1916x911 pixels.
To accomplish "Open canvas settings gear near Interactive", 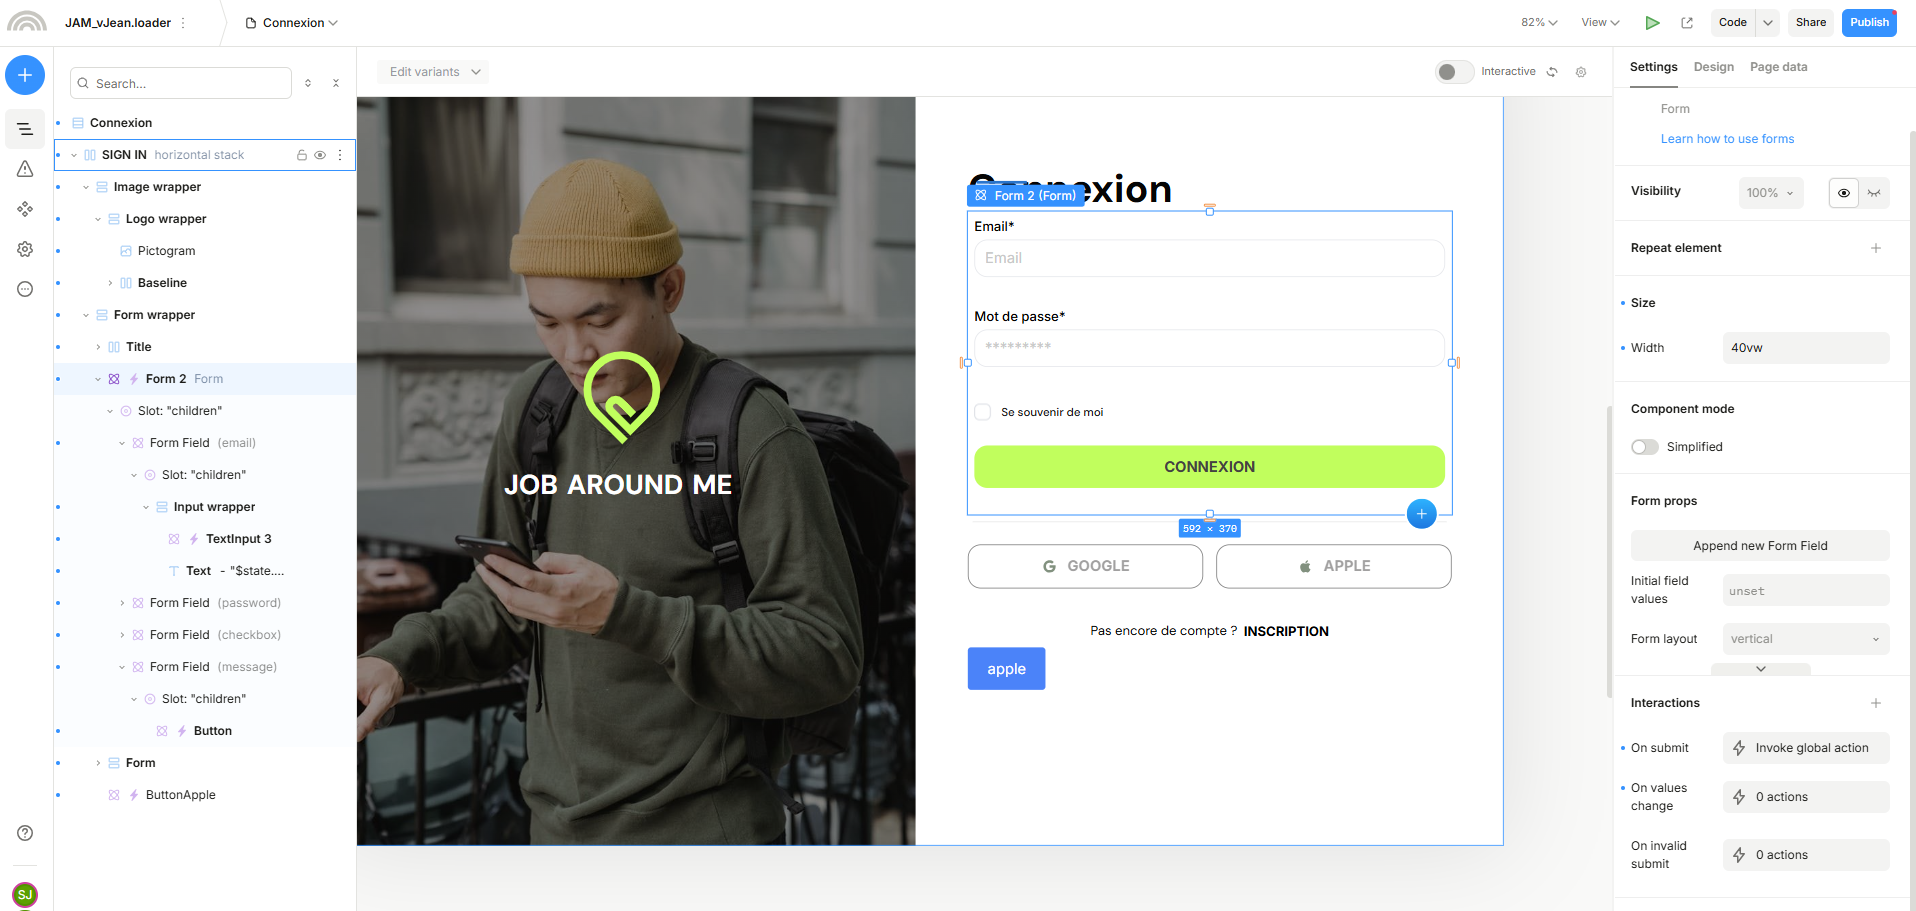I will coord(1581,72).
